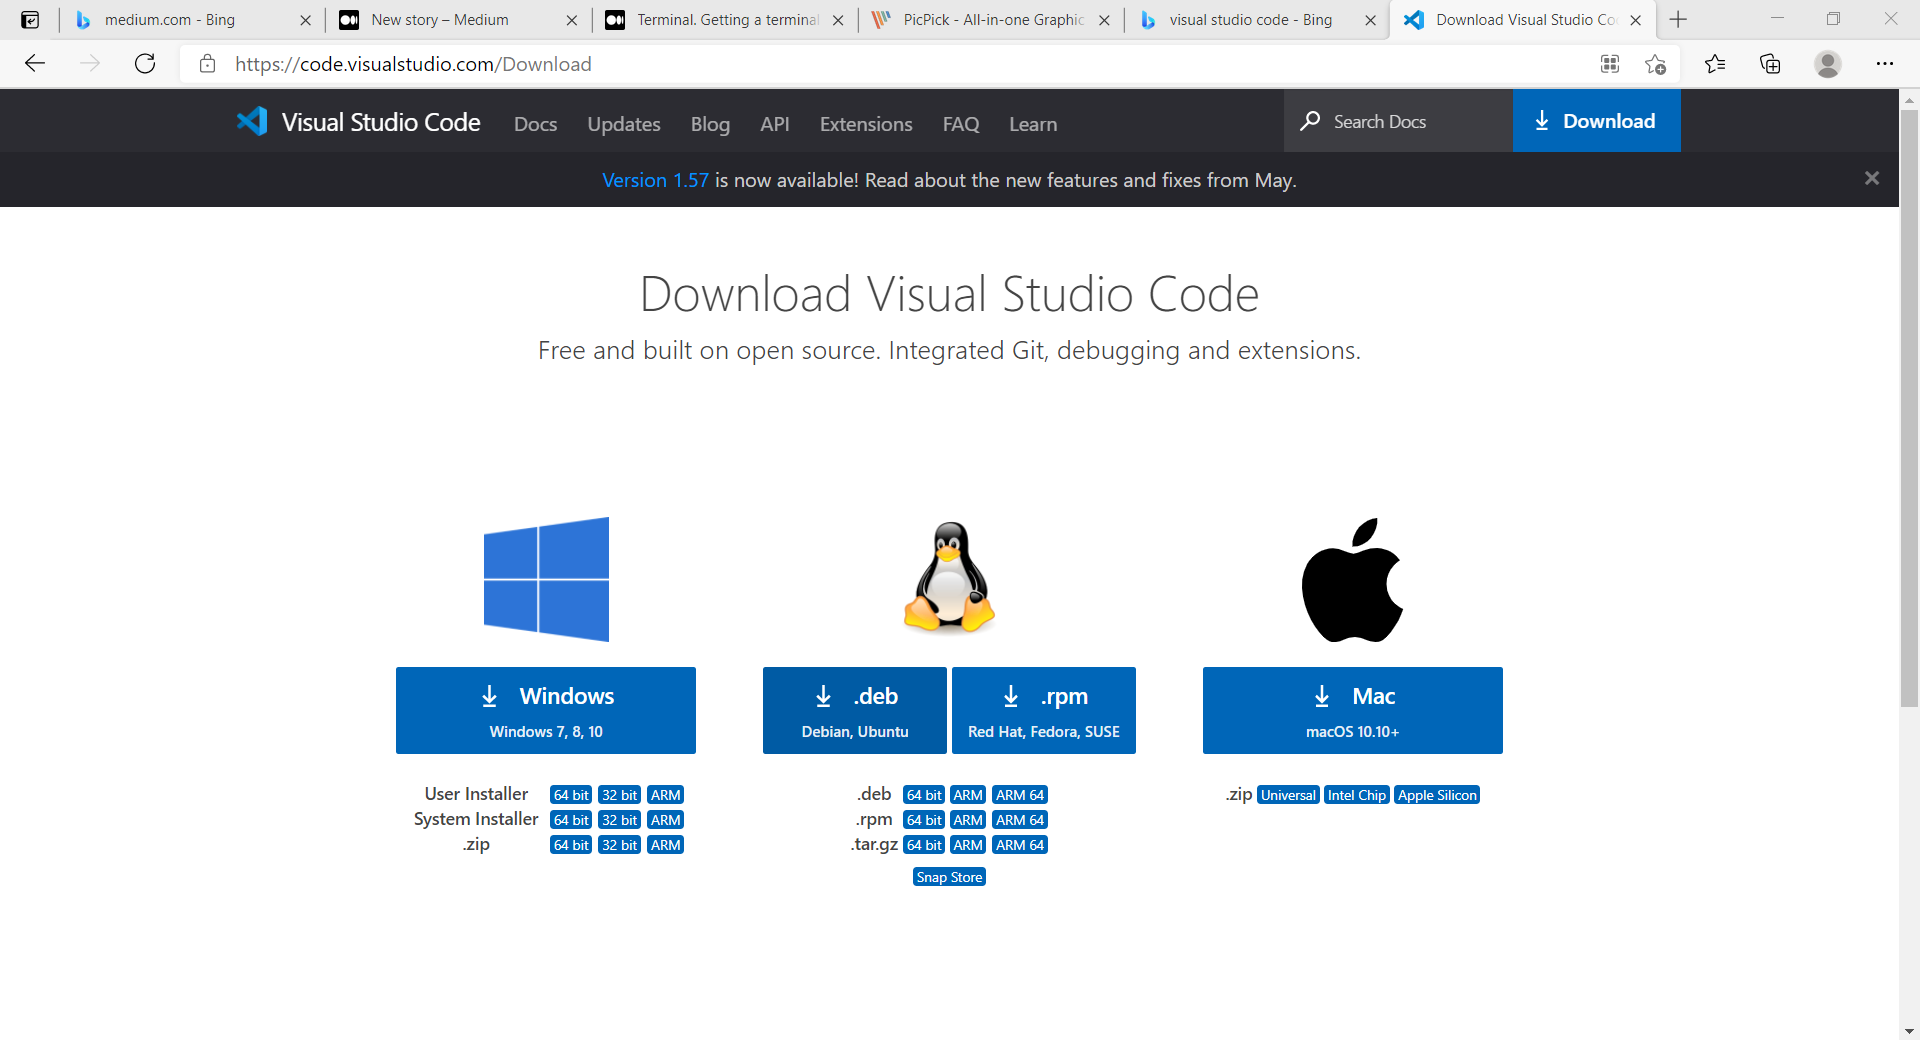
Task: Select 32 bit for Windows System Installer
Action: (x=620, y=820)
